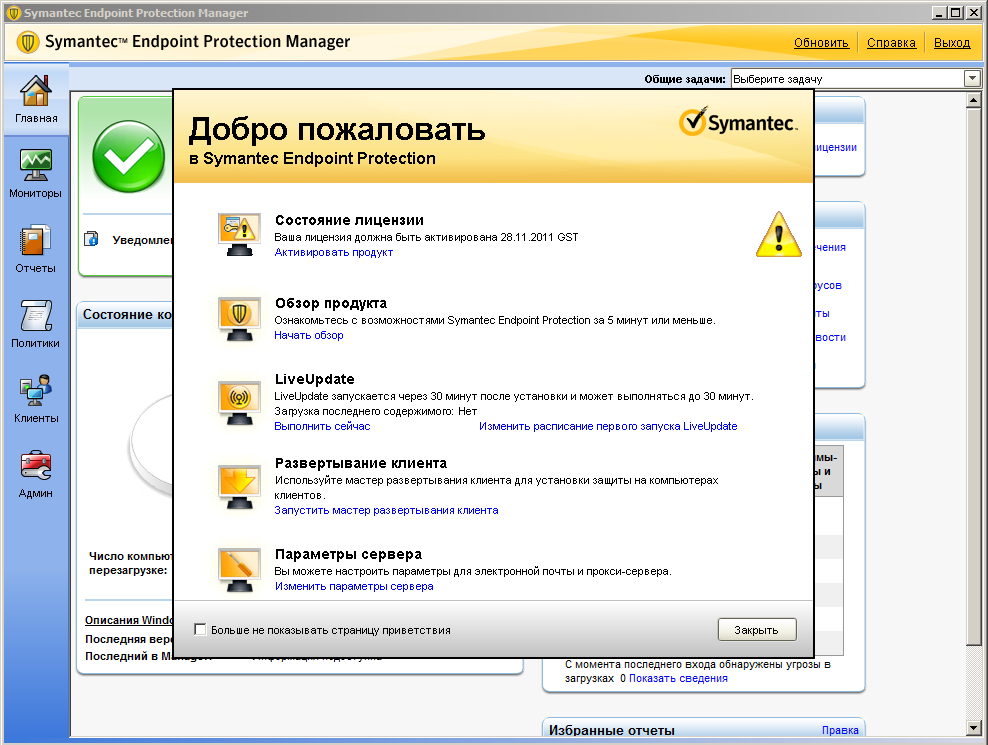Click Начать обзор link
The width and height of the screenshot is (988, 745).
click(x=309, y=335)
